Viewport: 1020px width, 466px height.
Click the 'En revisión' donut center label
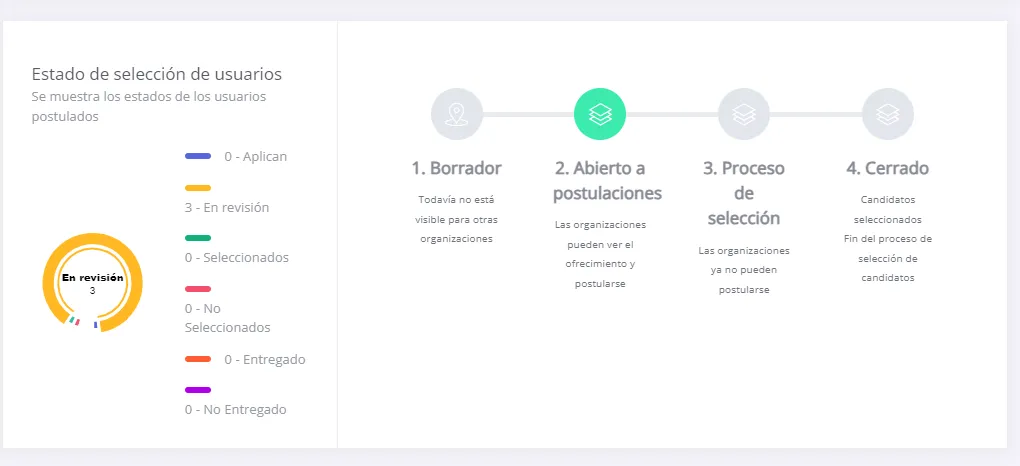(x=93, y=278)
